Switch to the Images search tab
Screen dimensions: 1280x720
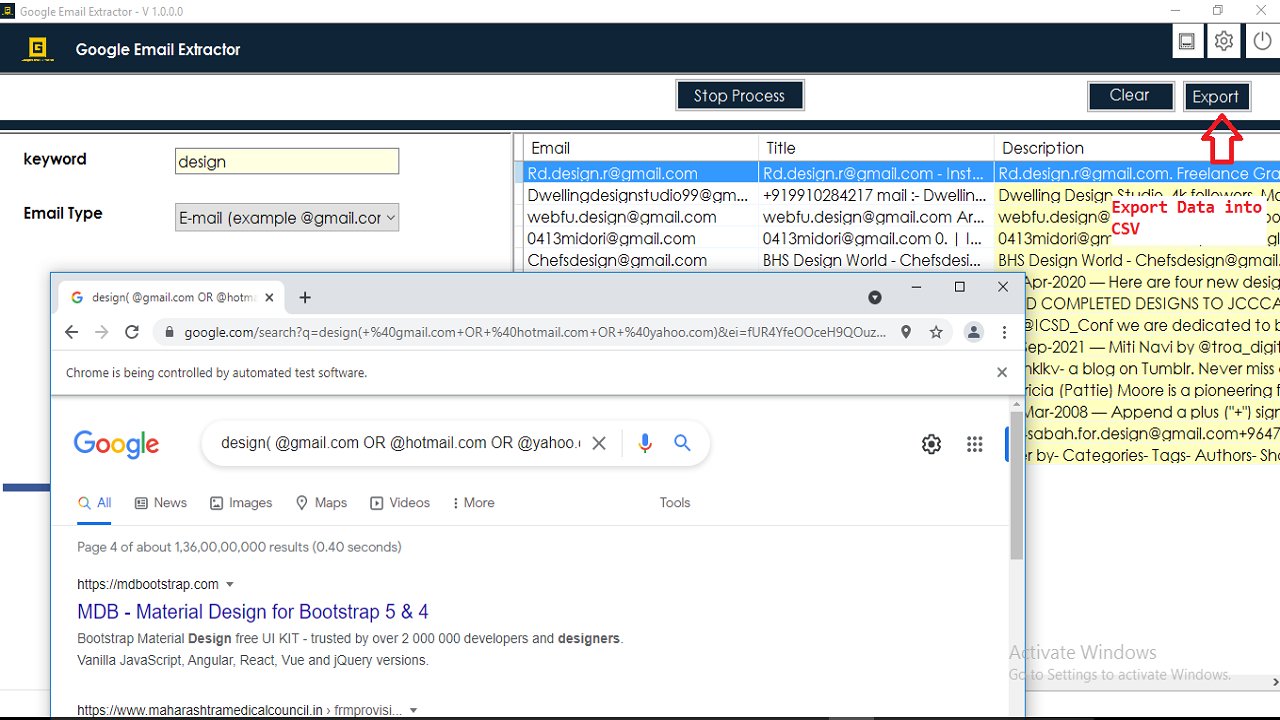pyautogui.click(x=241, y=503)
